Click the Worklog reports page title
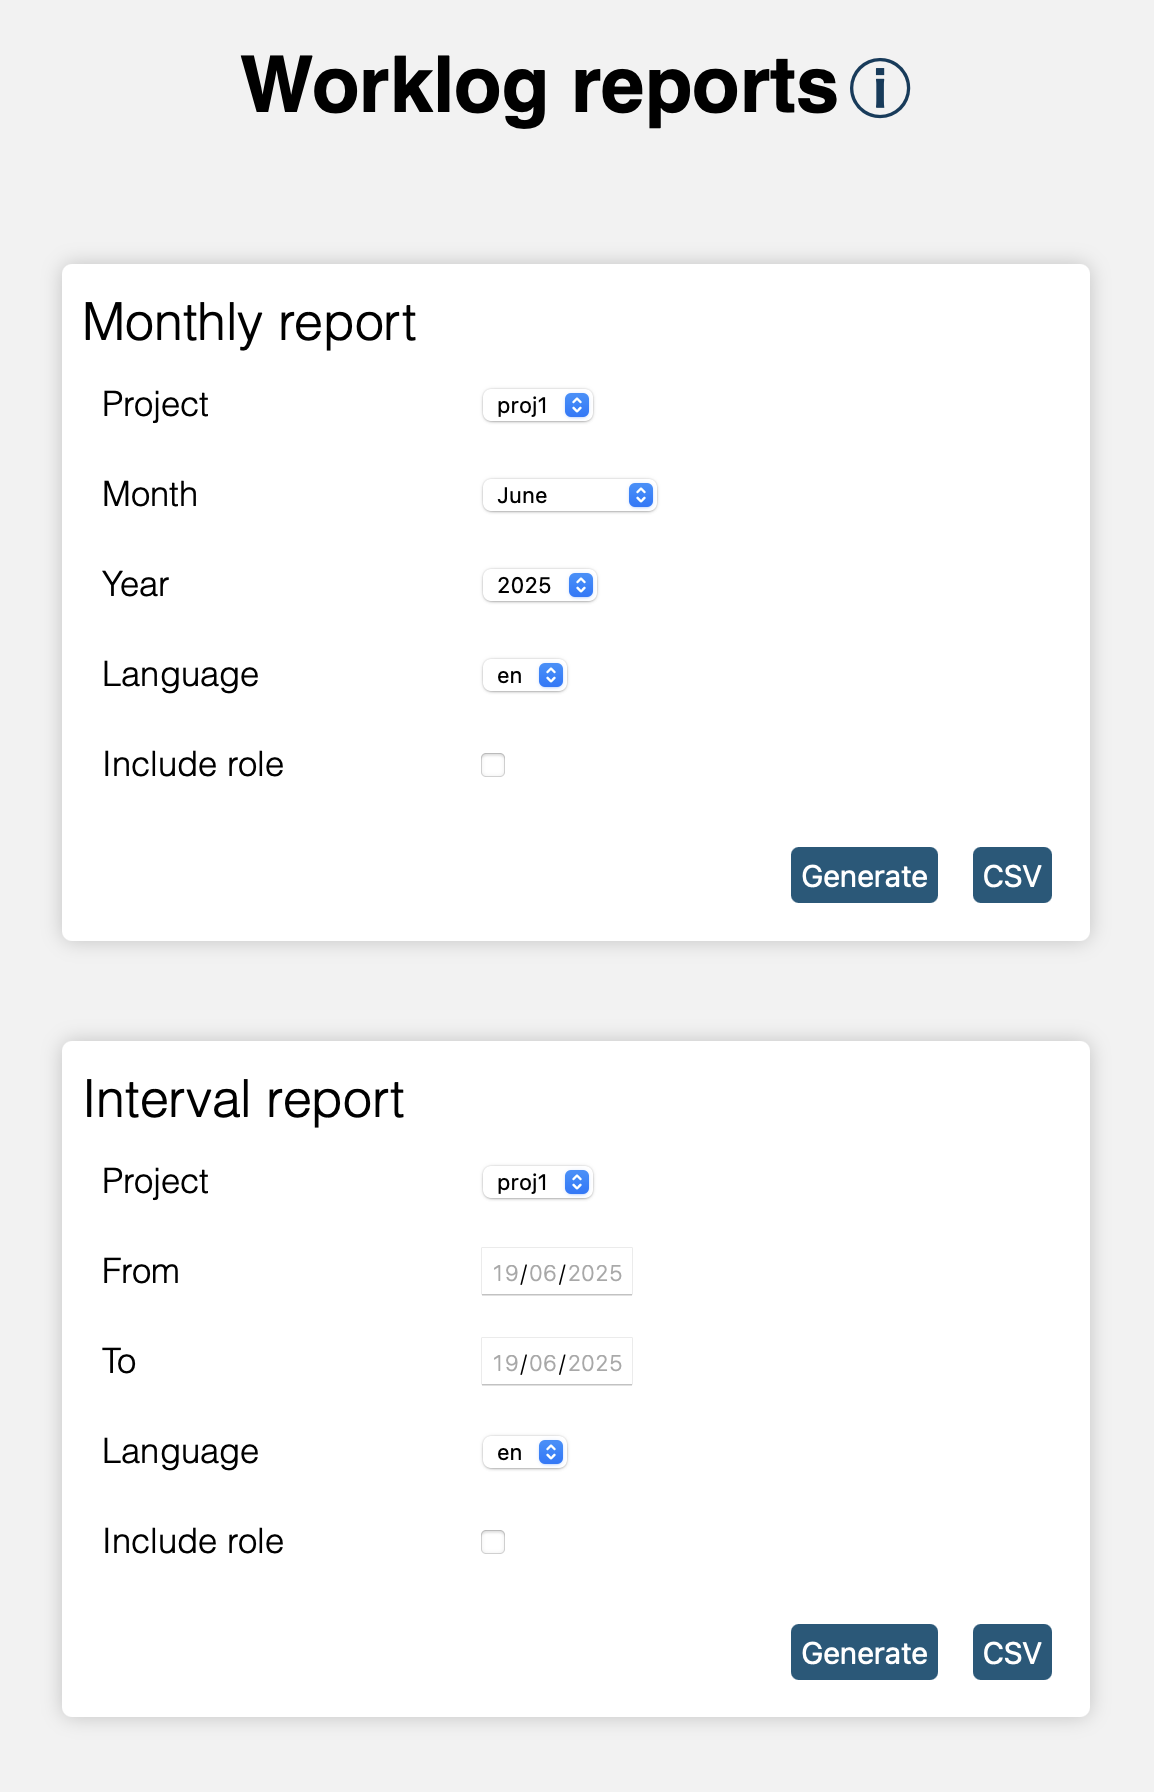Image resolution: width=1154 pixels, height=1792 pixels. coord(540,86)
